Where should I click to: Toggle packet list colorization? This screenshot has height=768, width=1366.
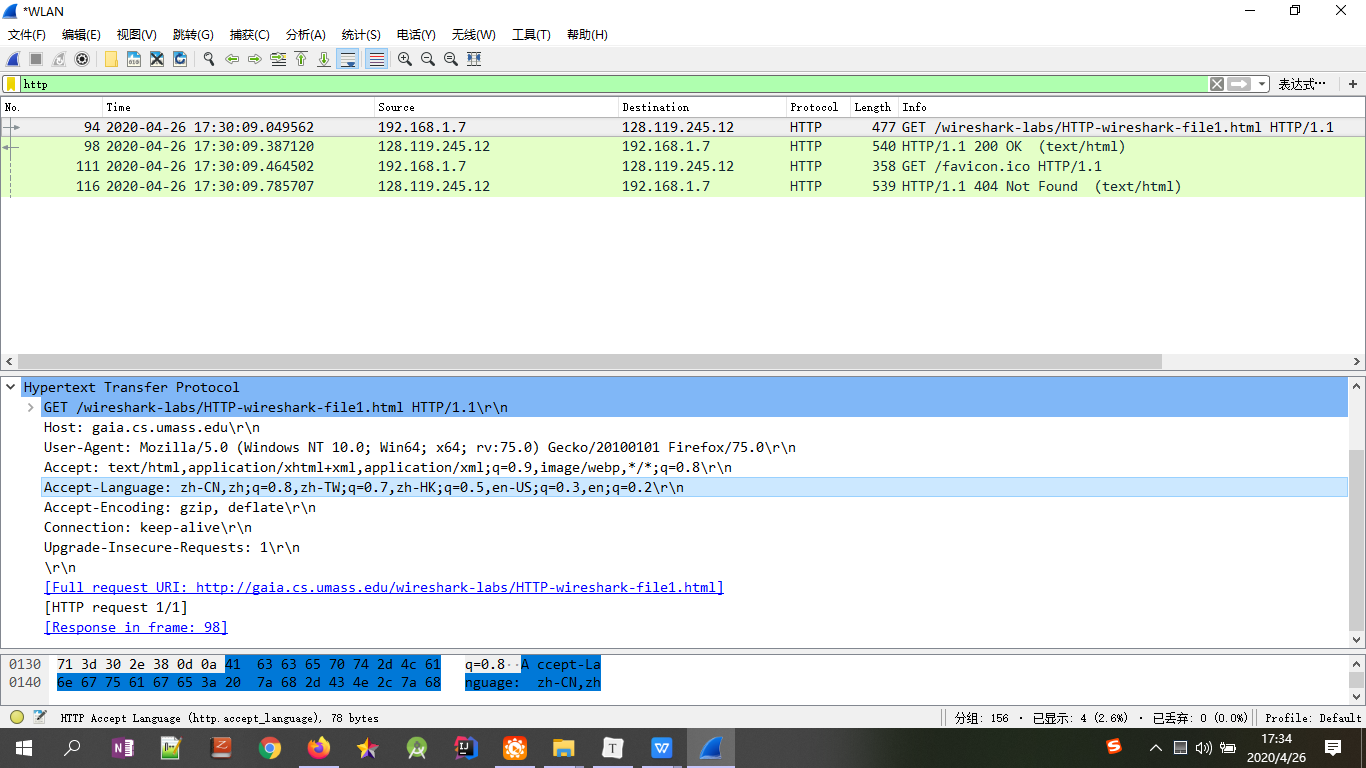click(x=375, y=59)
